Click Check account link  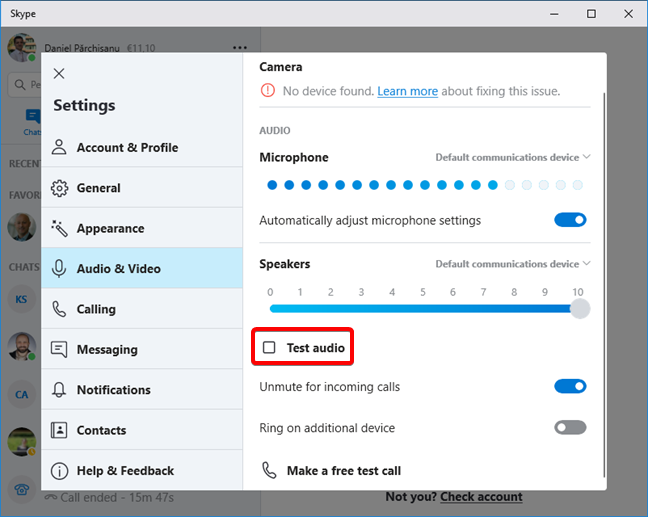(481, 496)
